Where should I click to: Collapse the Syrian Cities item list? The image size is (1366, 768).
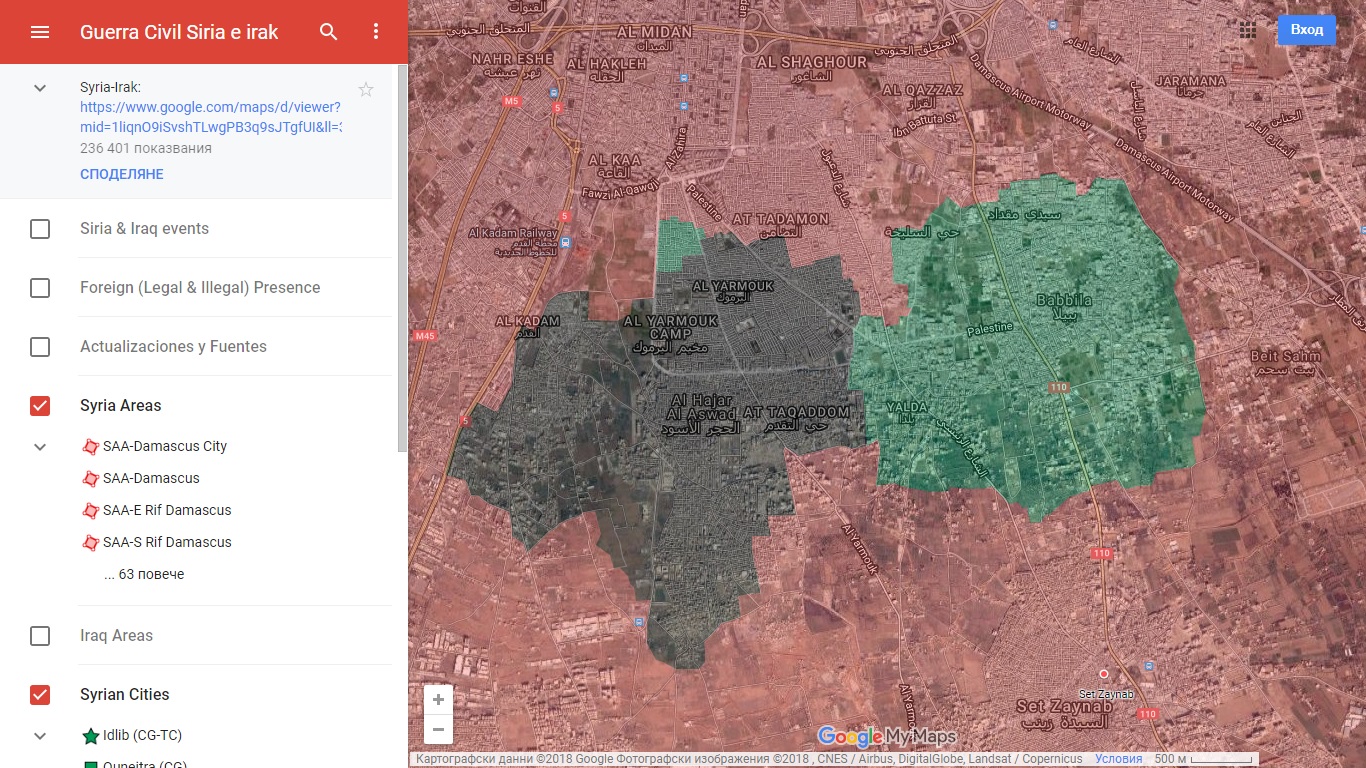tap(40, 736)
